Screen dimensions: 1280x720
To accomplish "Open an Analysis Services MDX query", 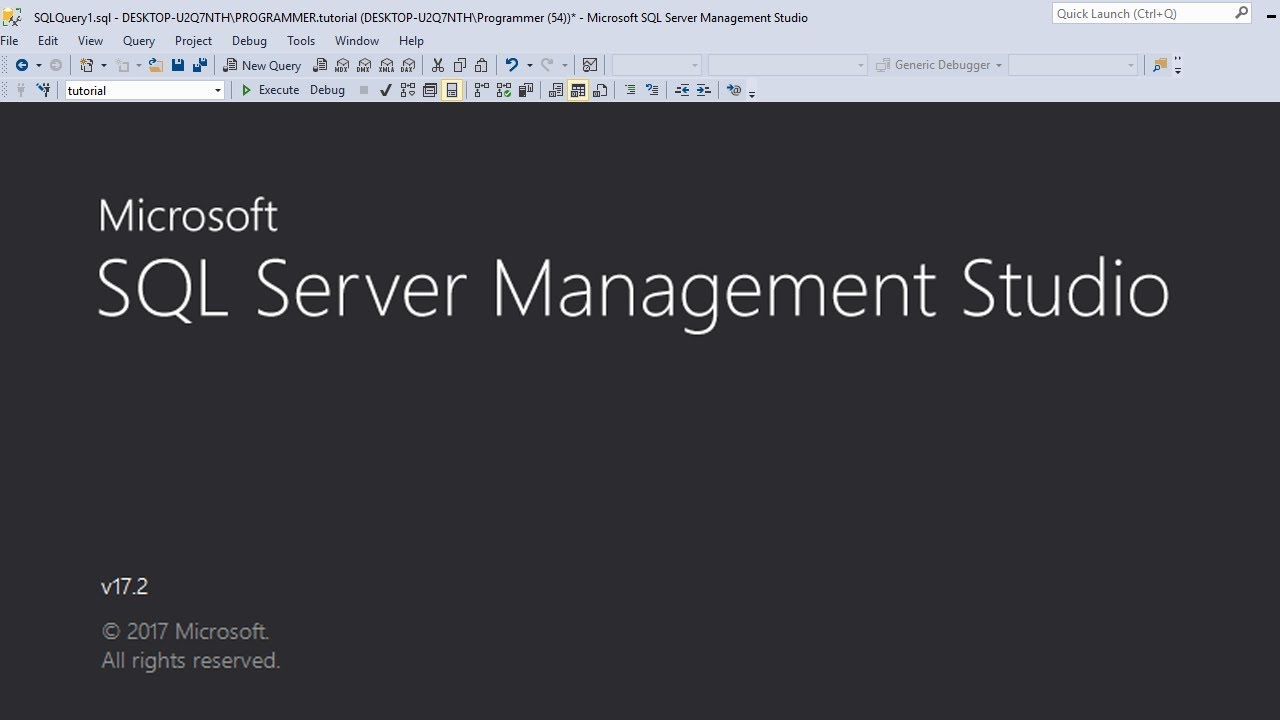I will coord(342,65).
